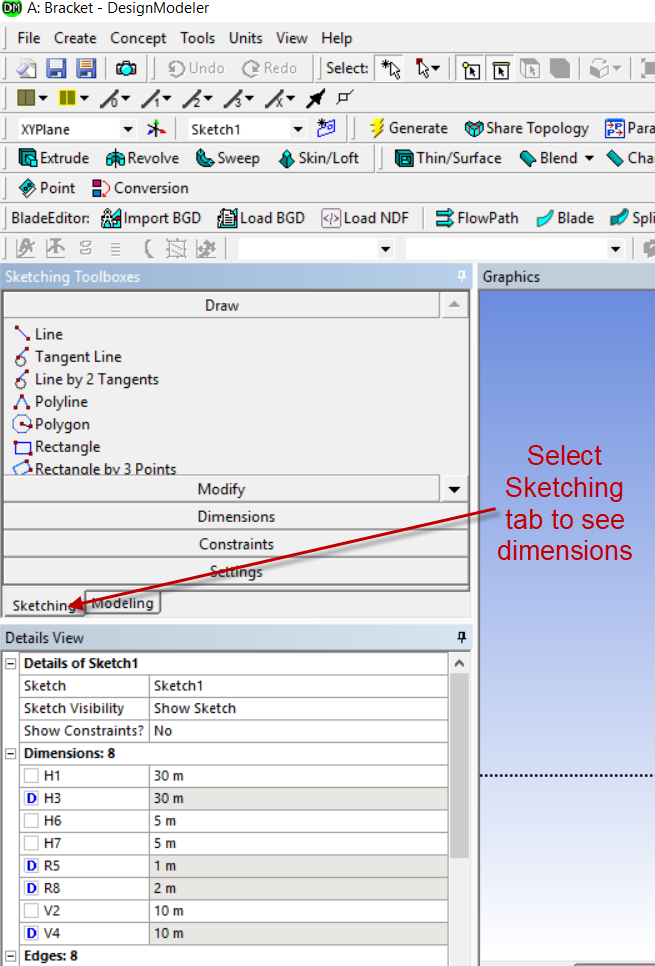Viewport: 655px width, 966px height.
Task: Toggle the R5 dimension parameter checkbox
Action: pyautogui.click(x=31, y=866)
